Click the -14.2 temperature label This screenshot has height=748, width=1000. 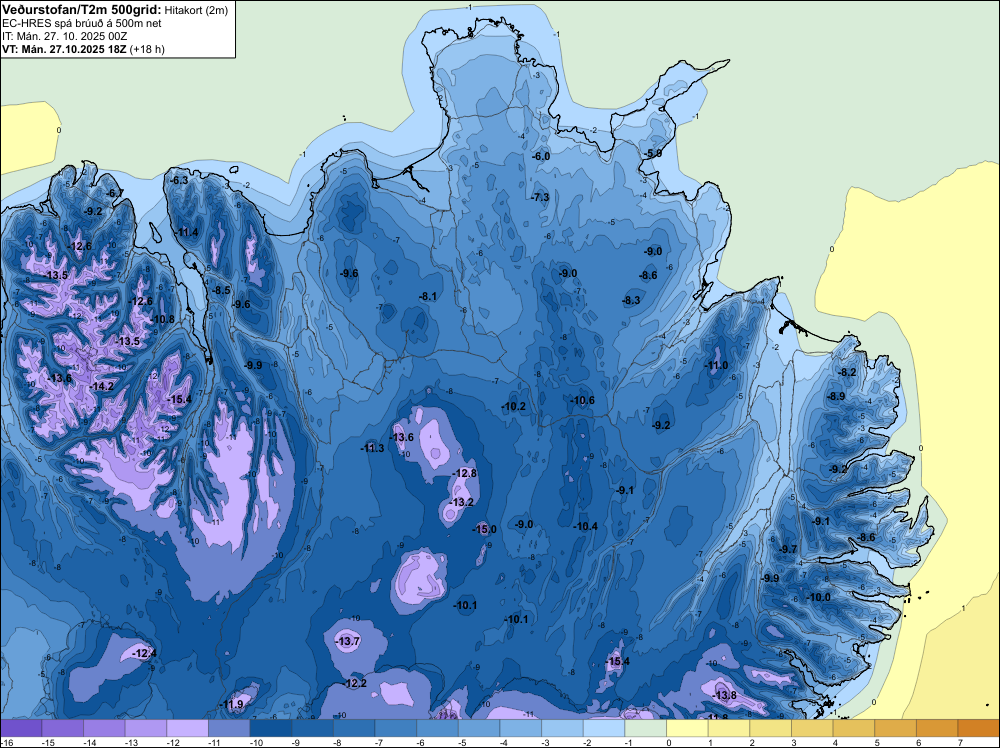tap(102, 386)
